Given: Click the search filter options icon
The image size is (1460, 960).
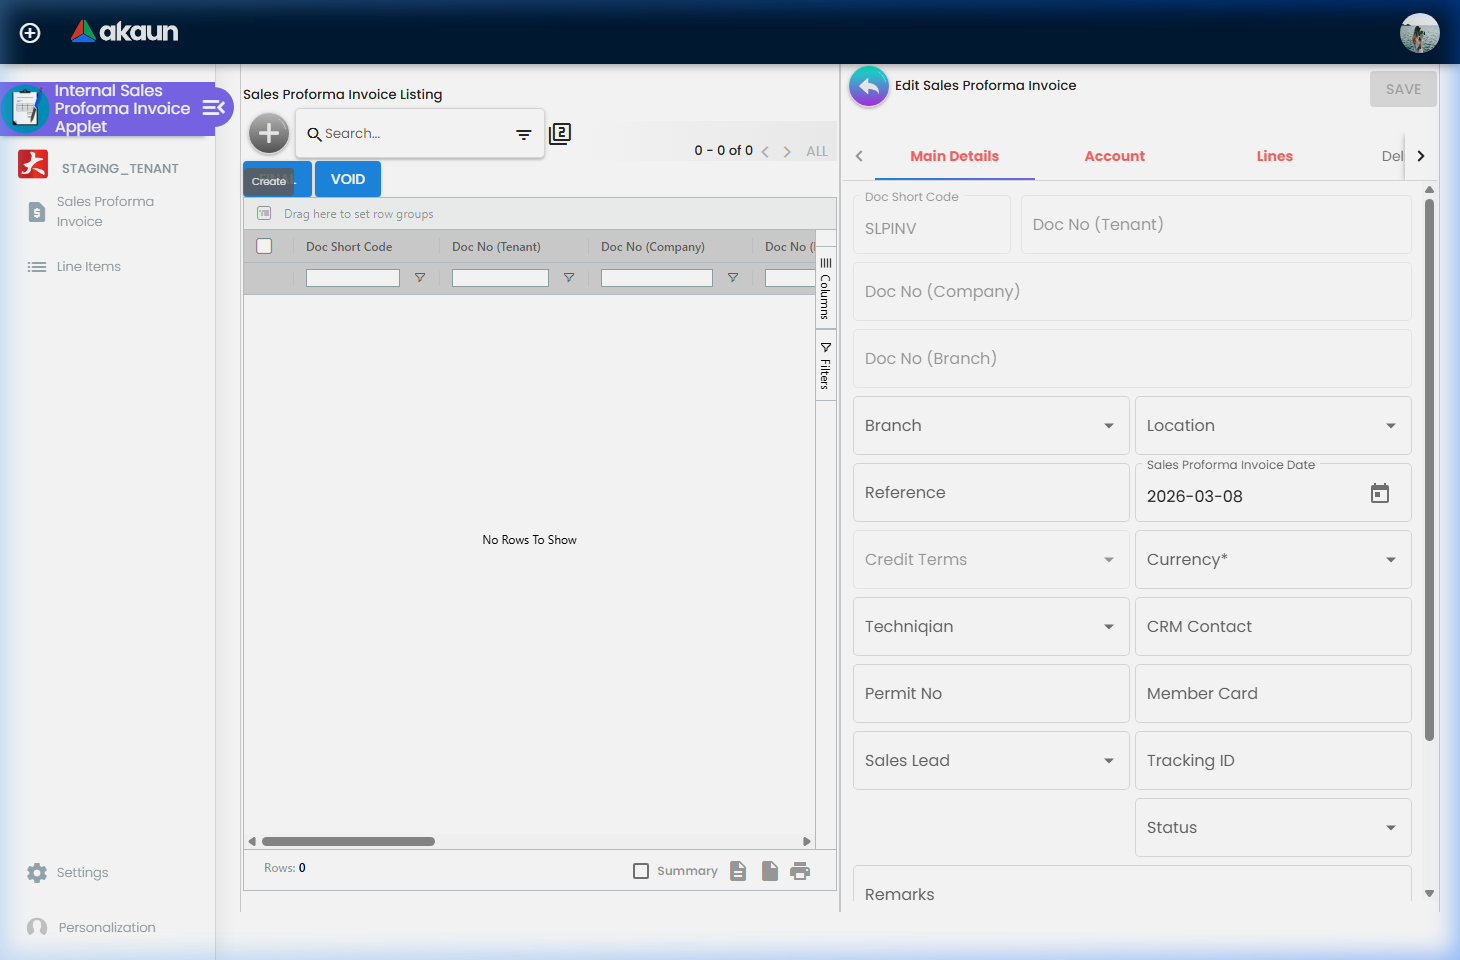Looking at the screenshot, I should point(523,134).
